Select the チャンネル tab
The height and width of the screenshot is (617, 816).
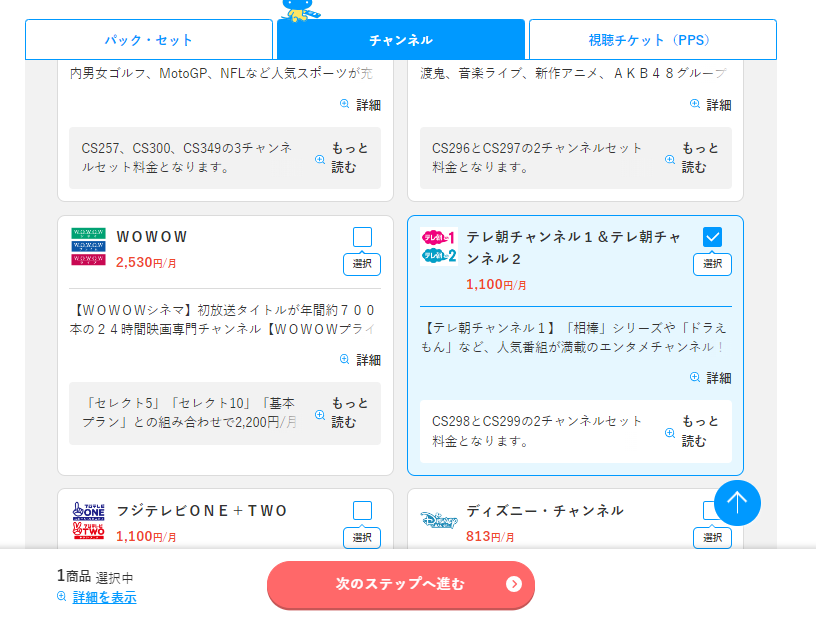pyautogui.click(x=401, y=40)
